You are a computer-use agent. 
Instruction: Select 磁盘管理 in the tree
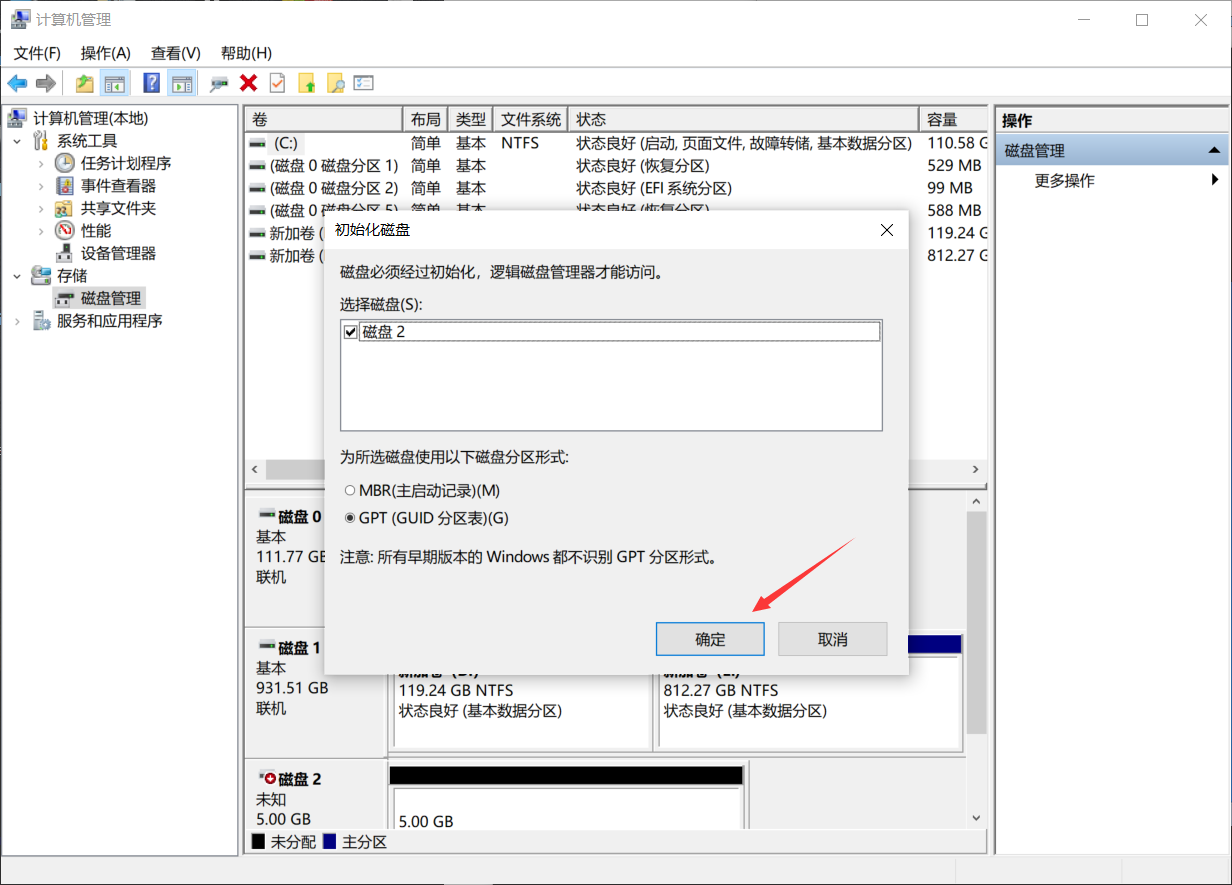pos(111,298)
